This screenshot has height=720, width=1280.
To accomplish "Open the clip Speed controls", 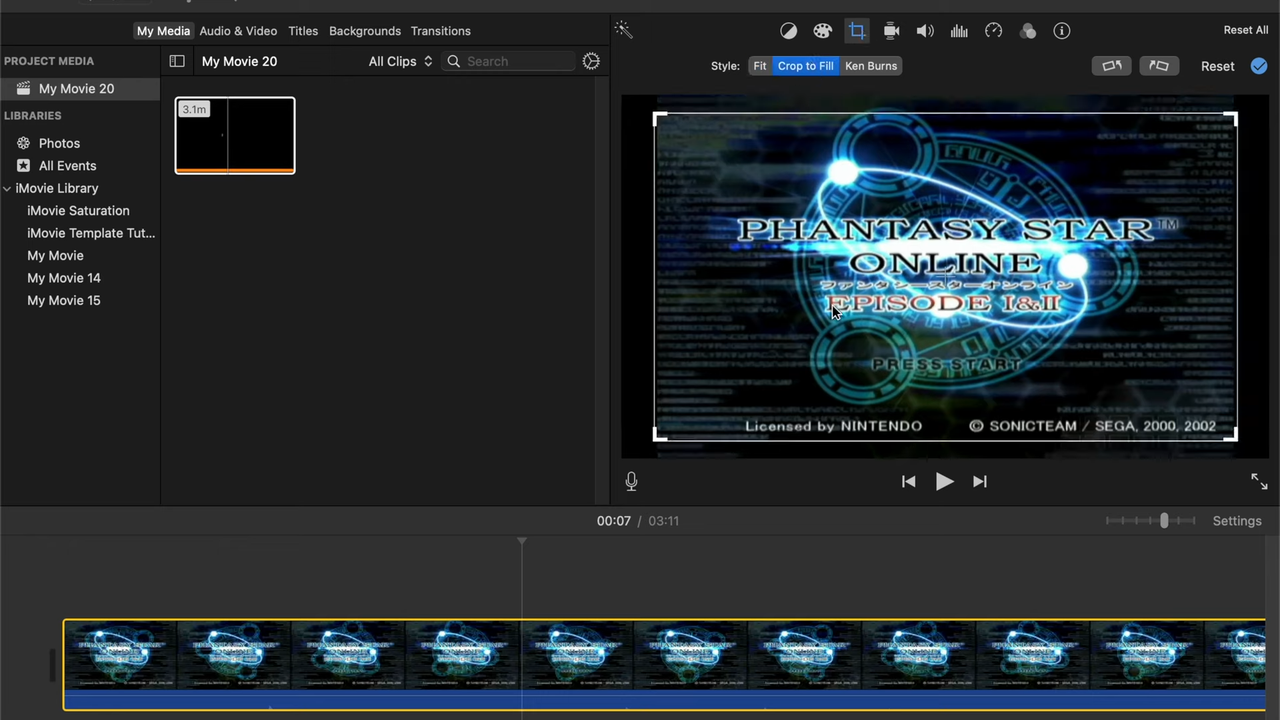I will (x=993, y=31).
